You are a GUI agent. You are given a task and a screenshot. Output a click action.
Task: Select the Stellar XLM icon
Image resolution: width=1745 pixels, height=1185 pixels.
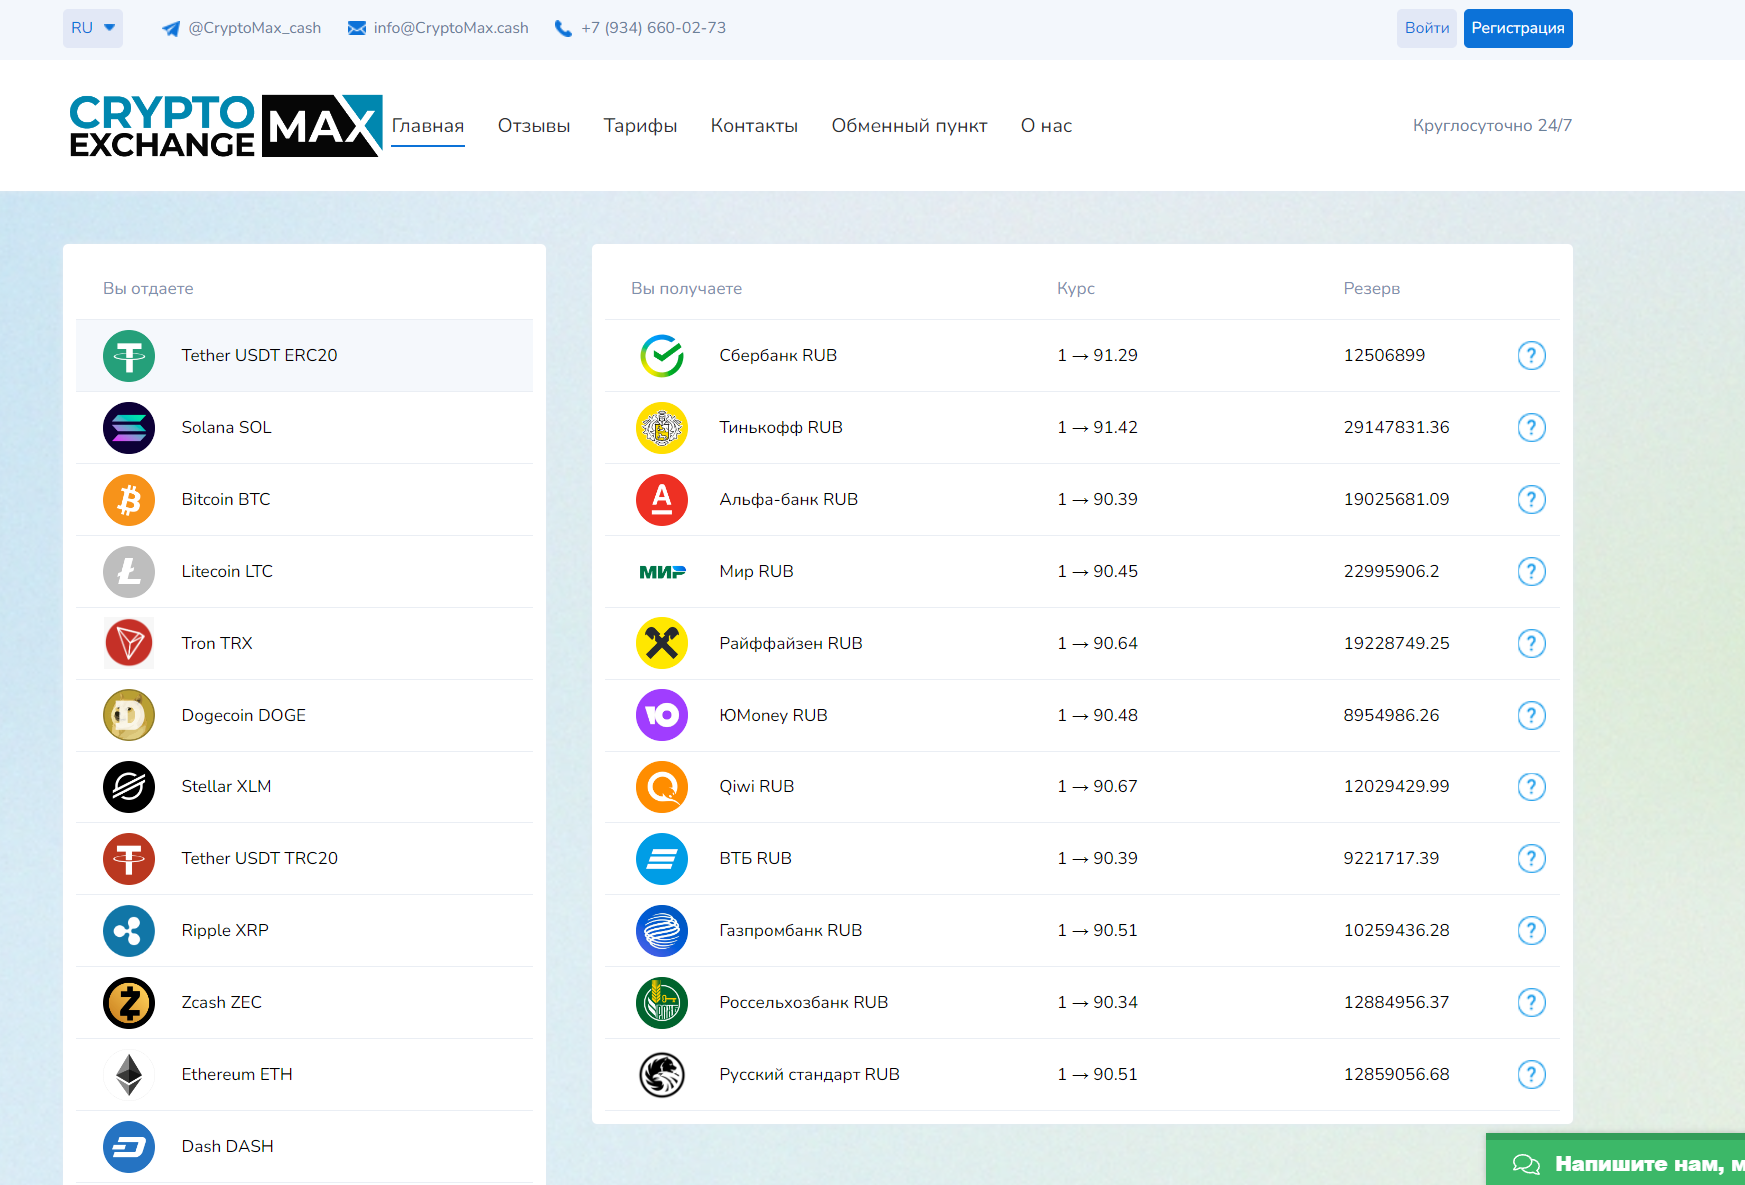coord(129,787)
